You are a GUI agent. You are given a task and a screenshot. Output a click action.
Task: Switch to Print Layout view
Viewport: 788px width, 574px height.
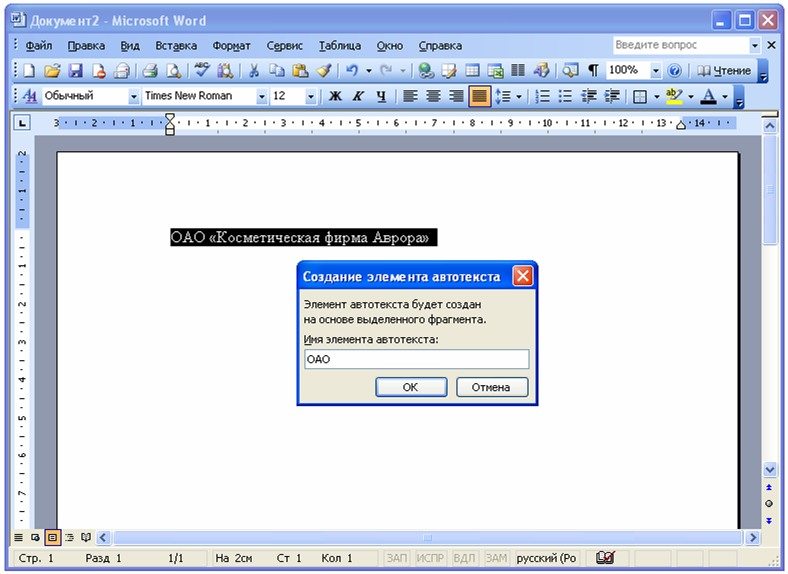[52, 537]
